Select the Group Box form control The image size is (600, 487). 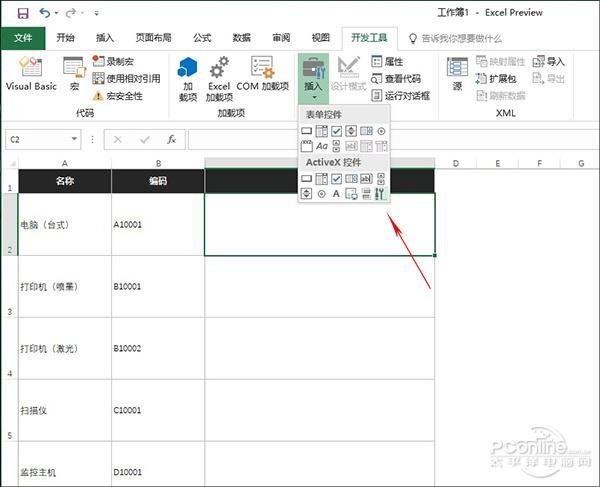click(x=306, y=146)
